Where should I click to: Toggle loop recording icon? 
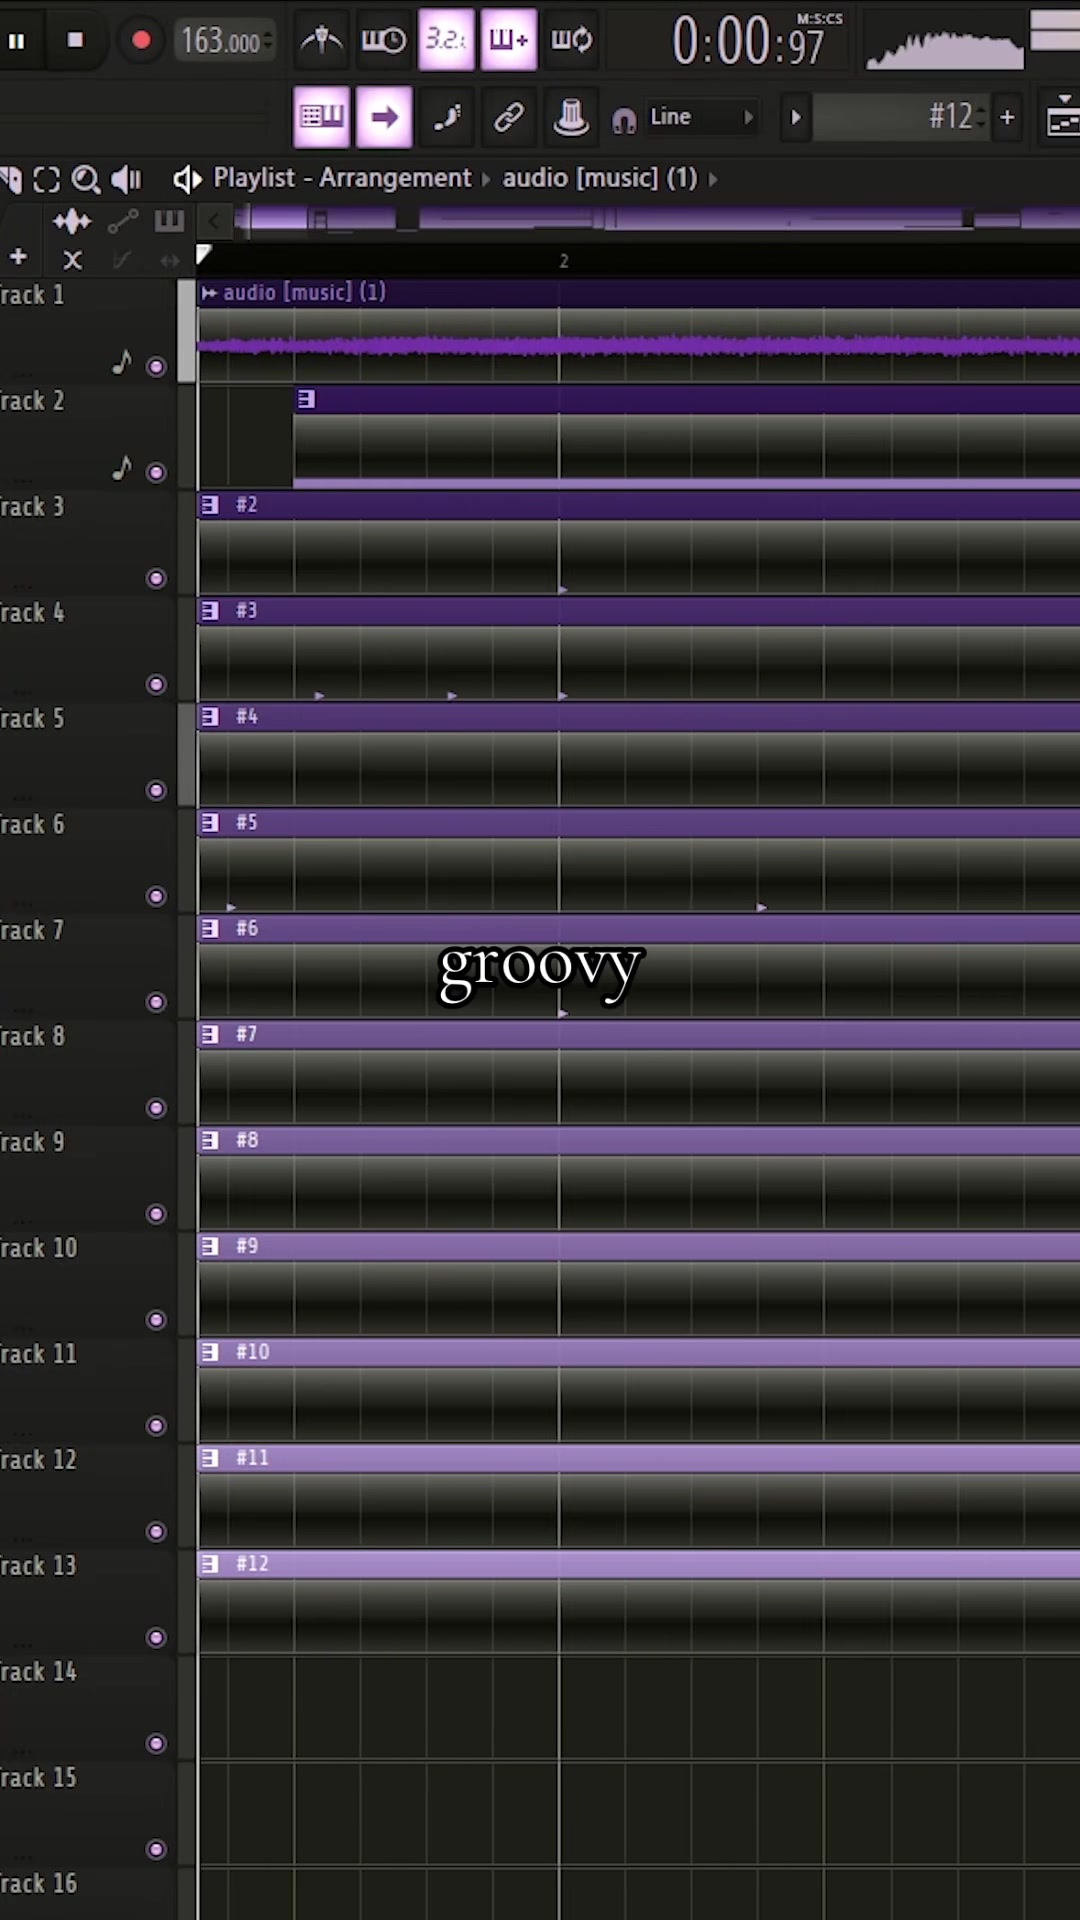[x=572, y=40]
